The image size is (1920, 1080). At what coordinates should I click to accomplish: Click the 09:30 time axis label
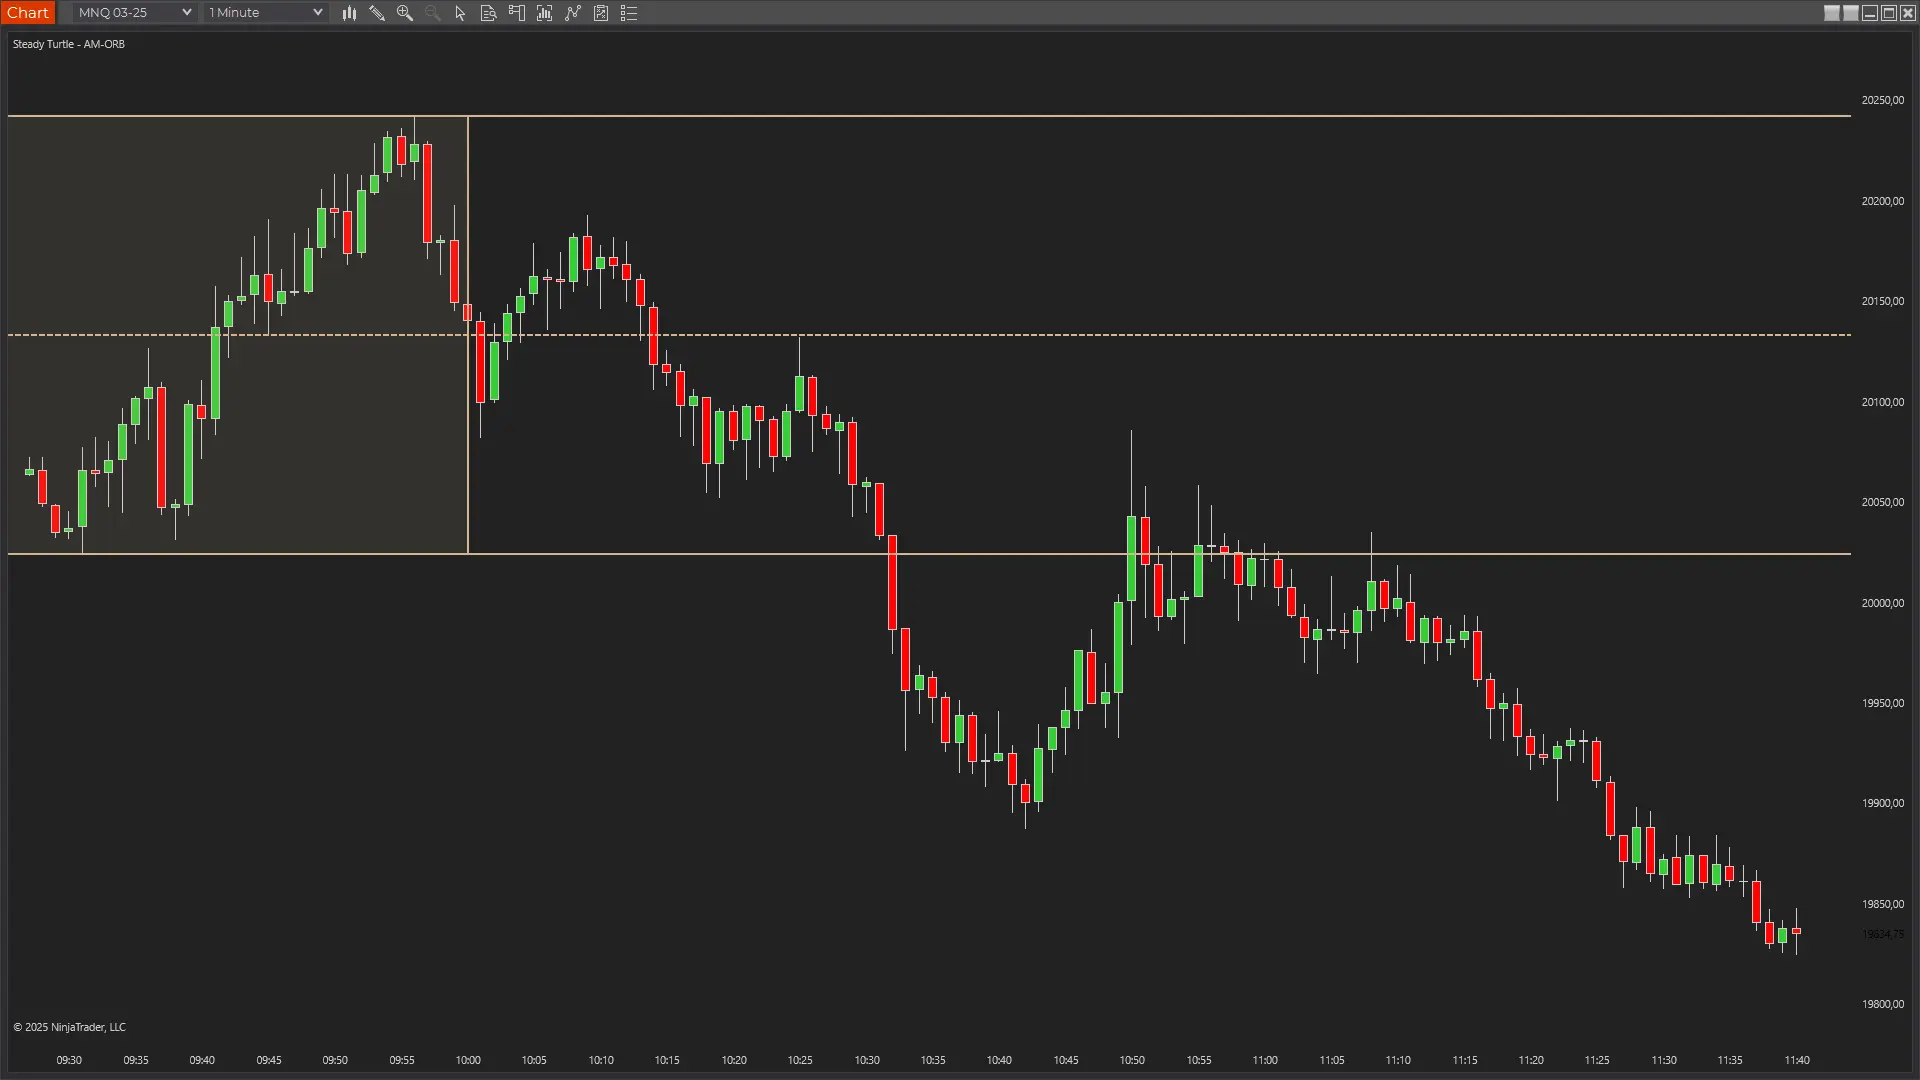coord(69,1060)
